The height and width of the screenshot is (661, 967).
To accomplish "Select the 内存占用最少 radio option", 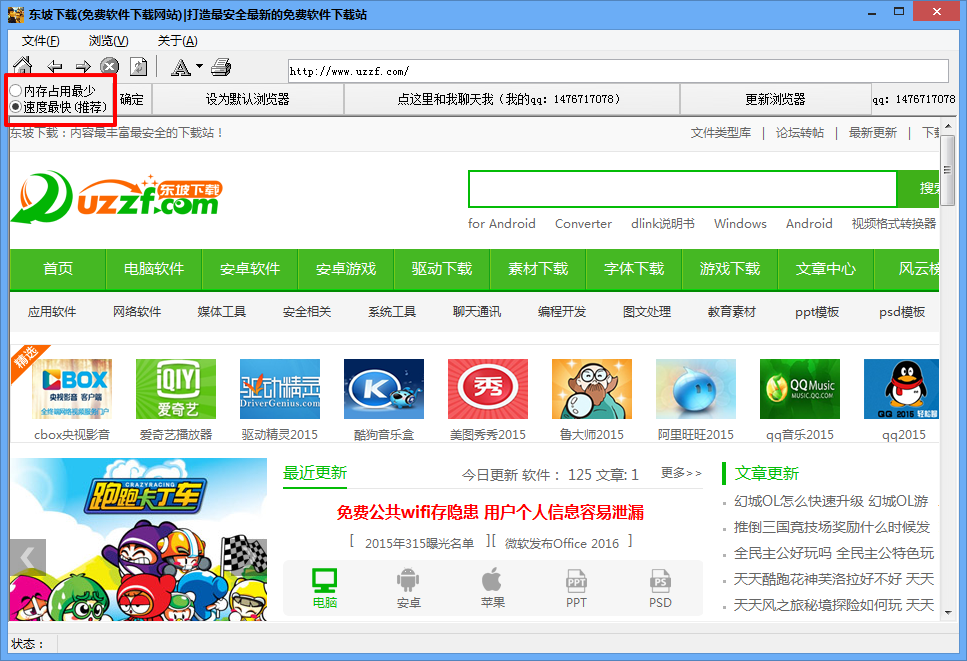I will (x=53, y=91).
